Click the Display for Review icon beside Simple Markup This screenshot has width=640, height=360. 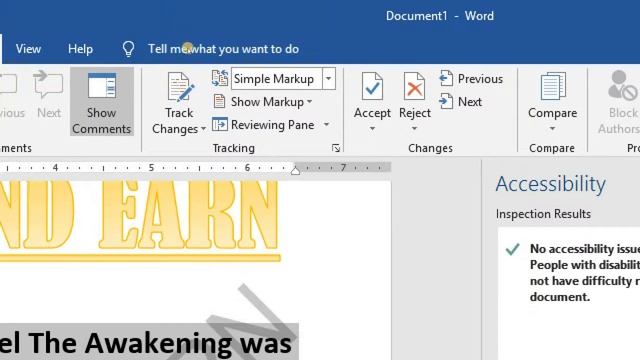pyautogui.click(x=220, y=78)
